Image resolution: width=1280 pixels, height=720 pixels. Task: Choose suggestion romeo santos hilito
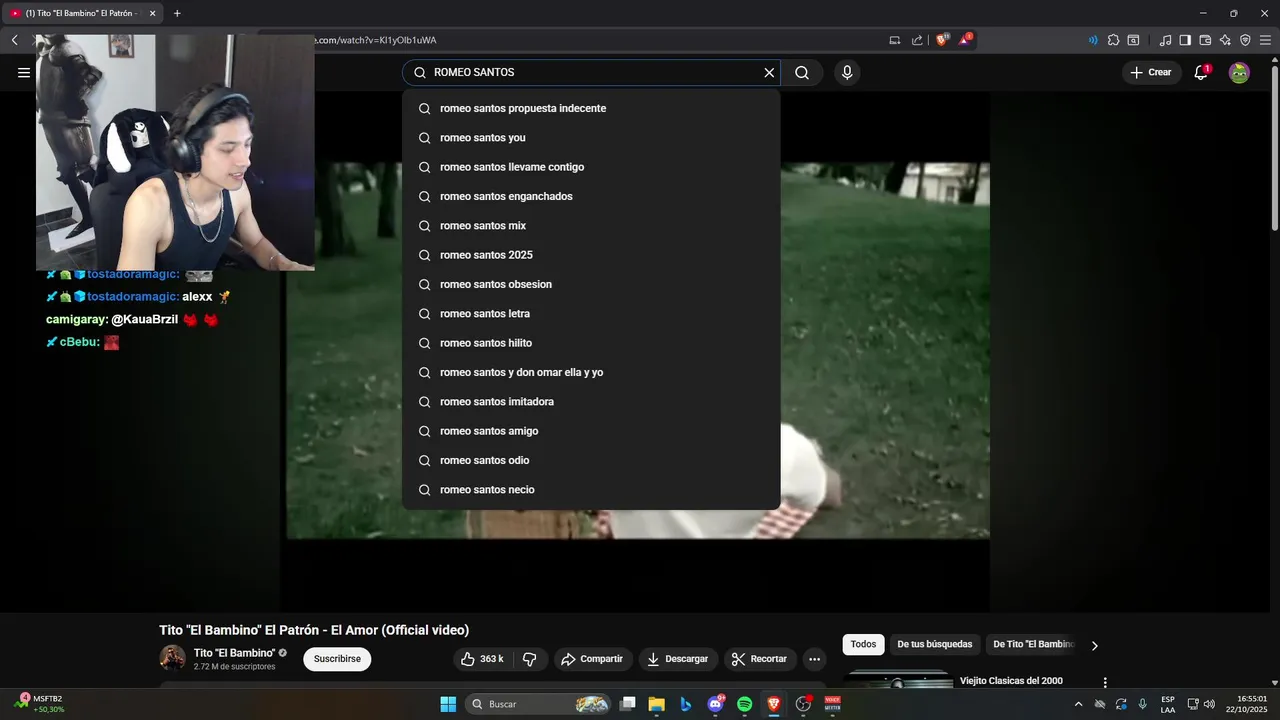(591, 343)
